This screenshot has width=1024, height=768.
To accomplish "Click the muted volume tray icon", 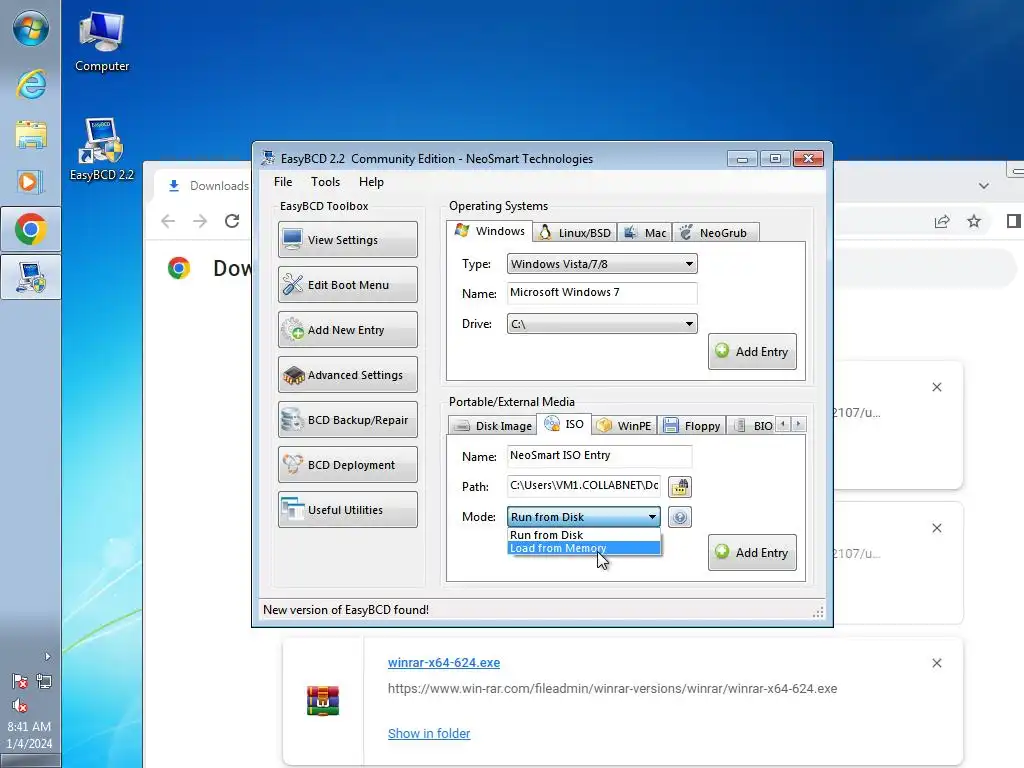I will (20, 706).
